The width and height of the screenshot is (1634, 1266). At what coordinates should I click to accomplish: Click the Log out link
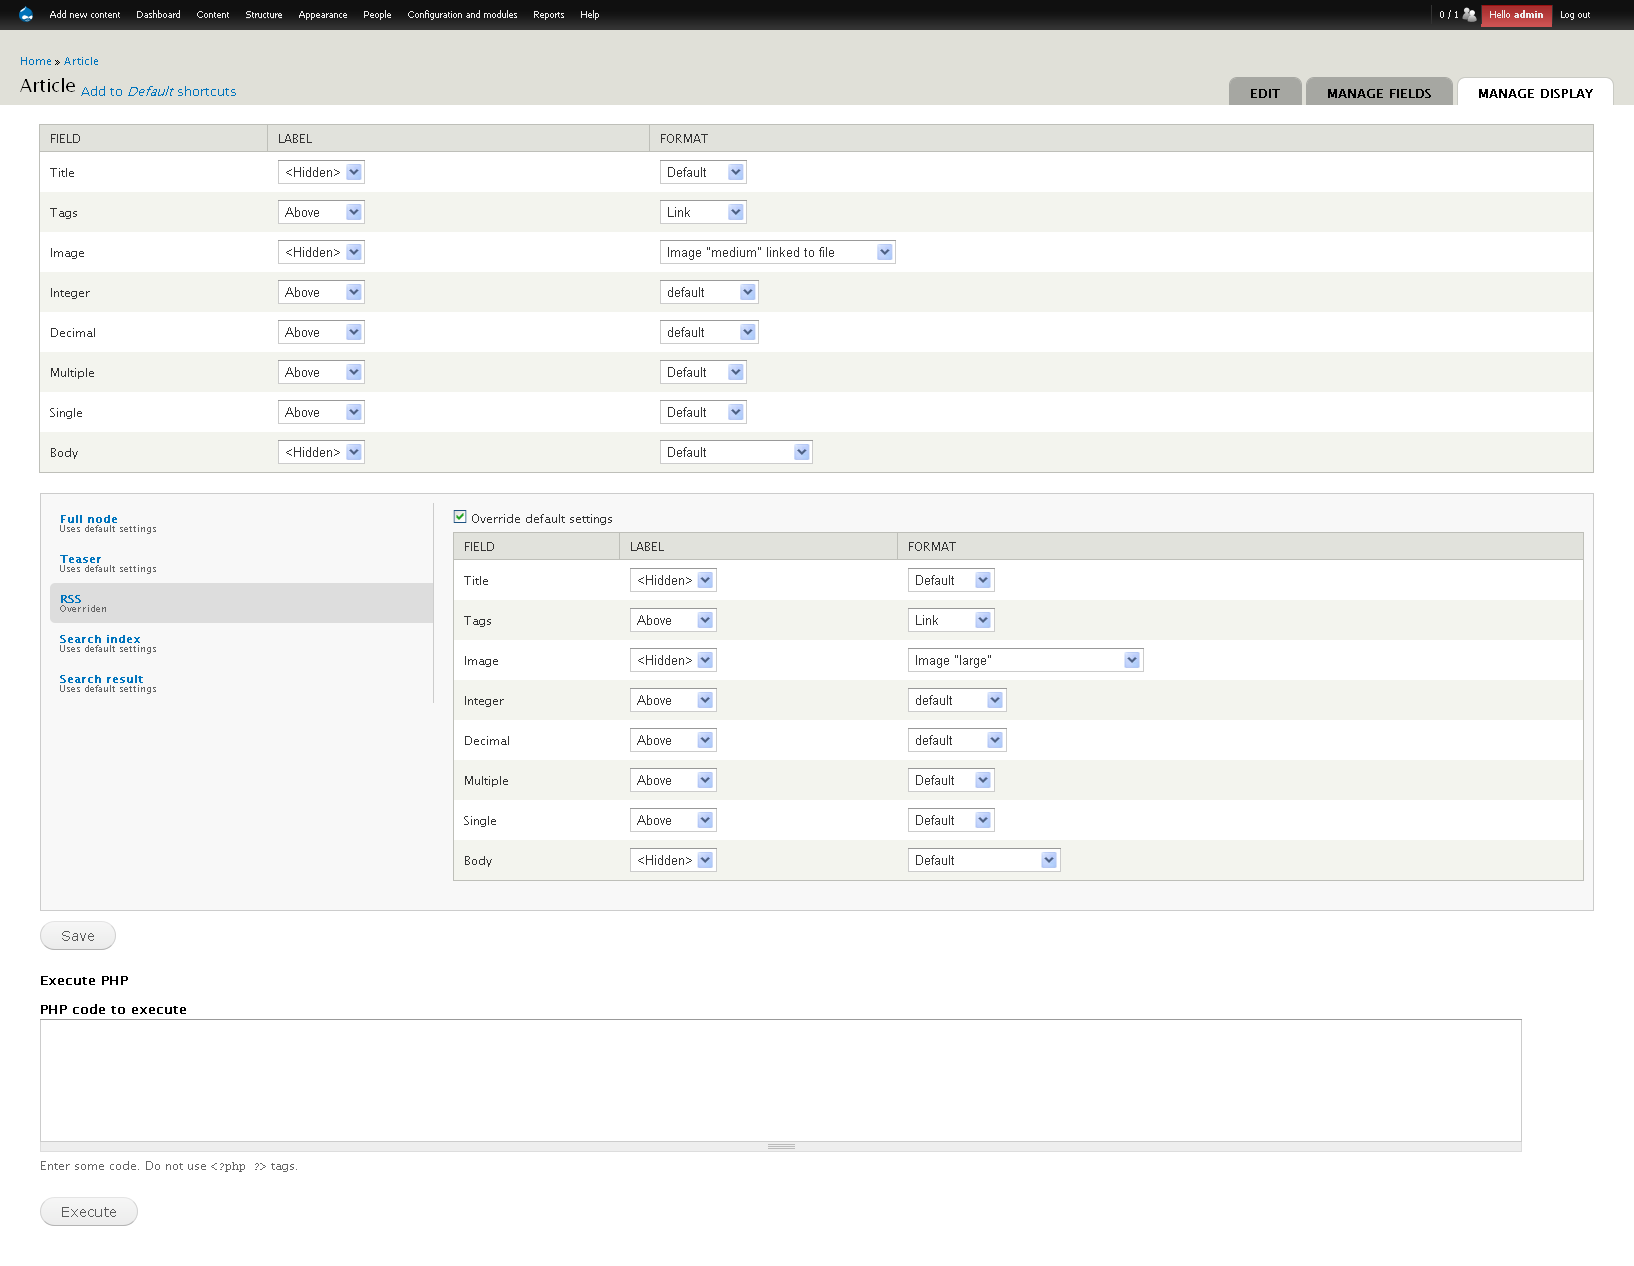[x=1574, y=15]
